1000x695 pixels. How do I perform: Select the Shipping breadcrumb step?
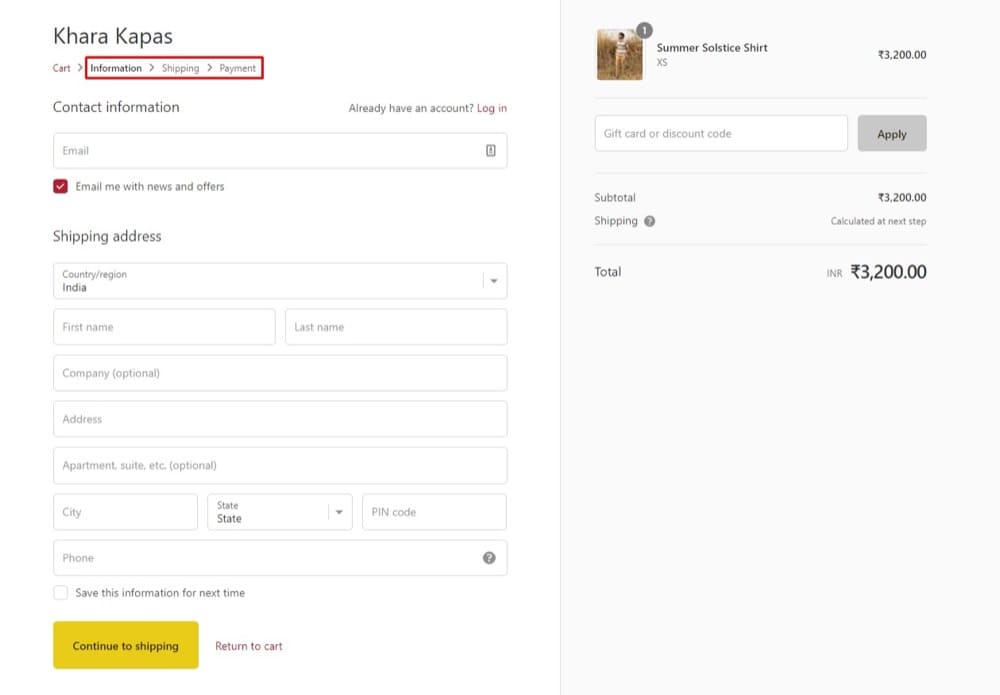pyautogui.click(x=180, y=68)
